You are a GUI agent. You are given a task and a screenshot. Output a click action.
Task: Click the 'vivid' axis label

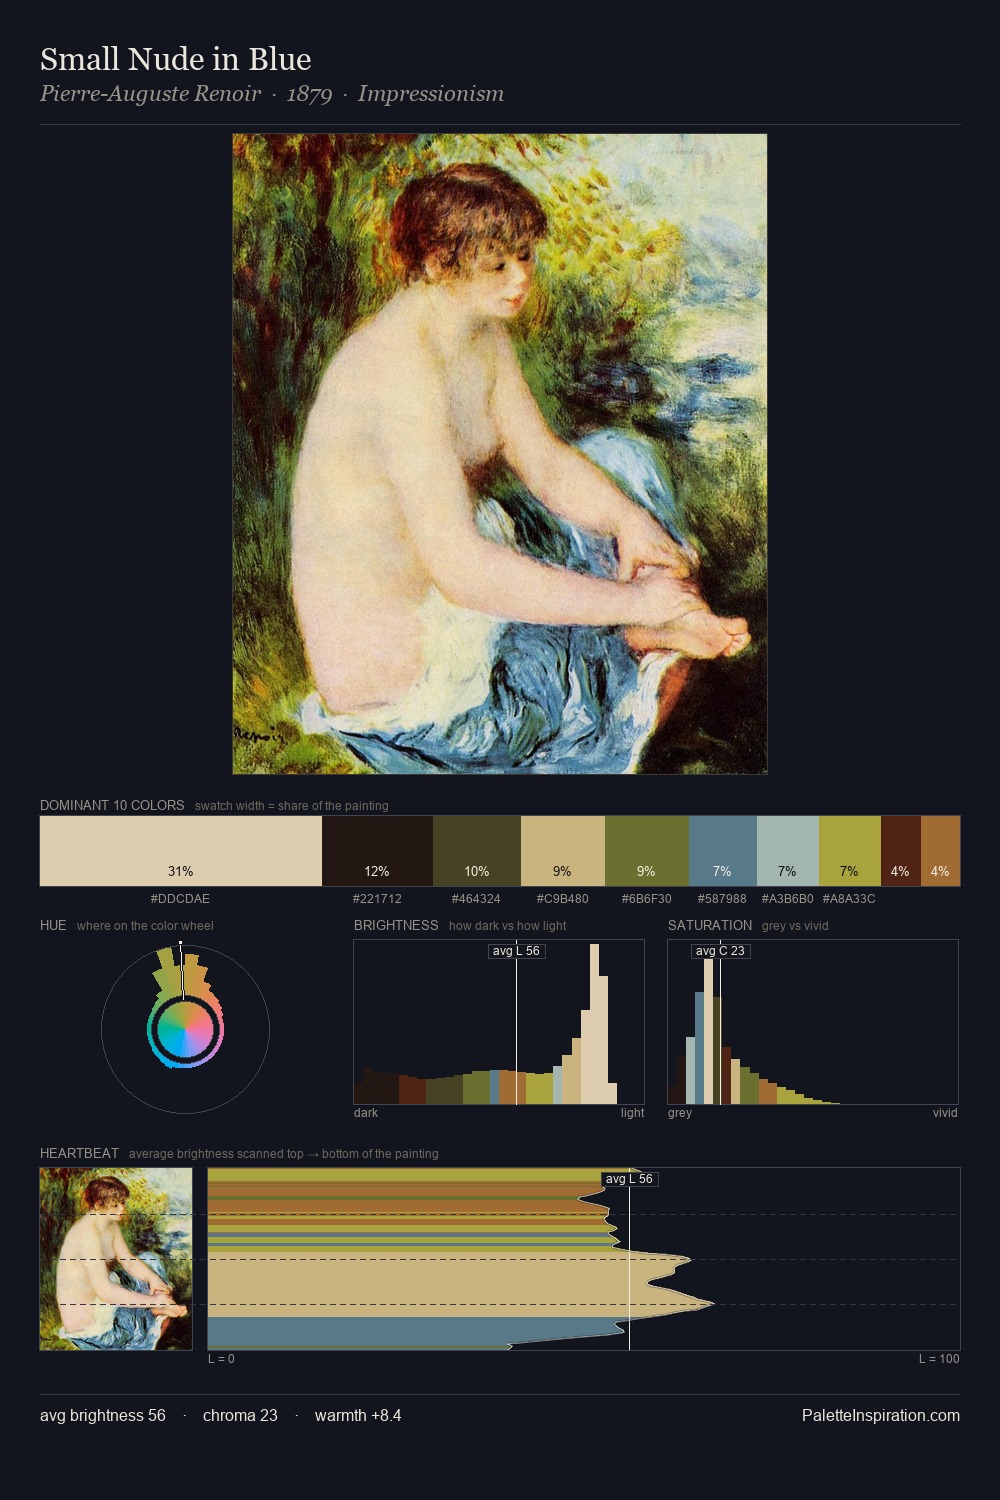[945, 1112]
